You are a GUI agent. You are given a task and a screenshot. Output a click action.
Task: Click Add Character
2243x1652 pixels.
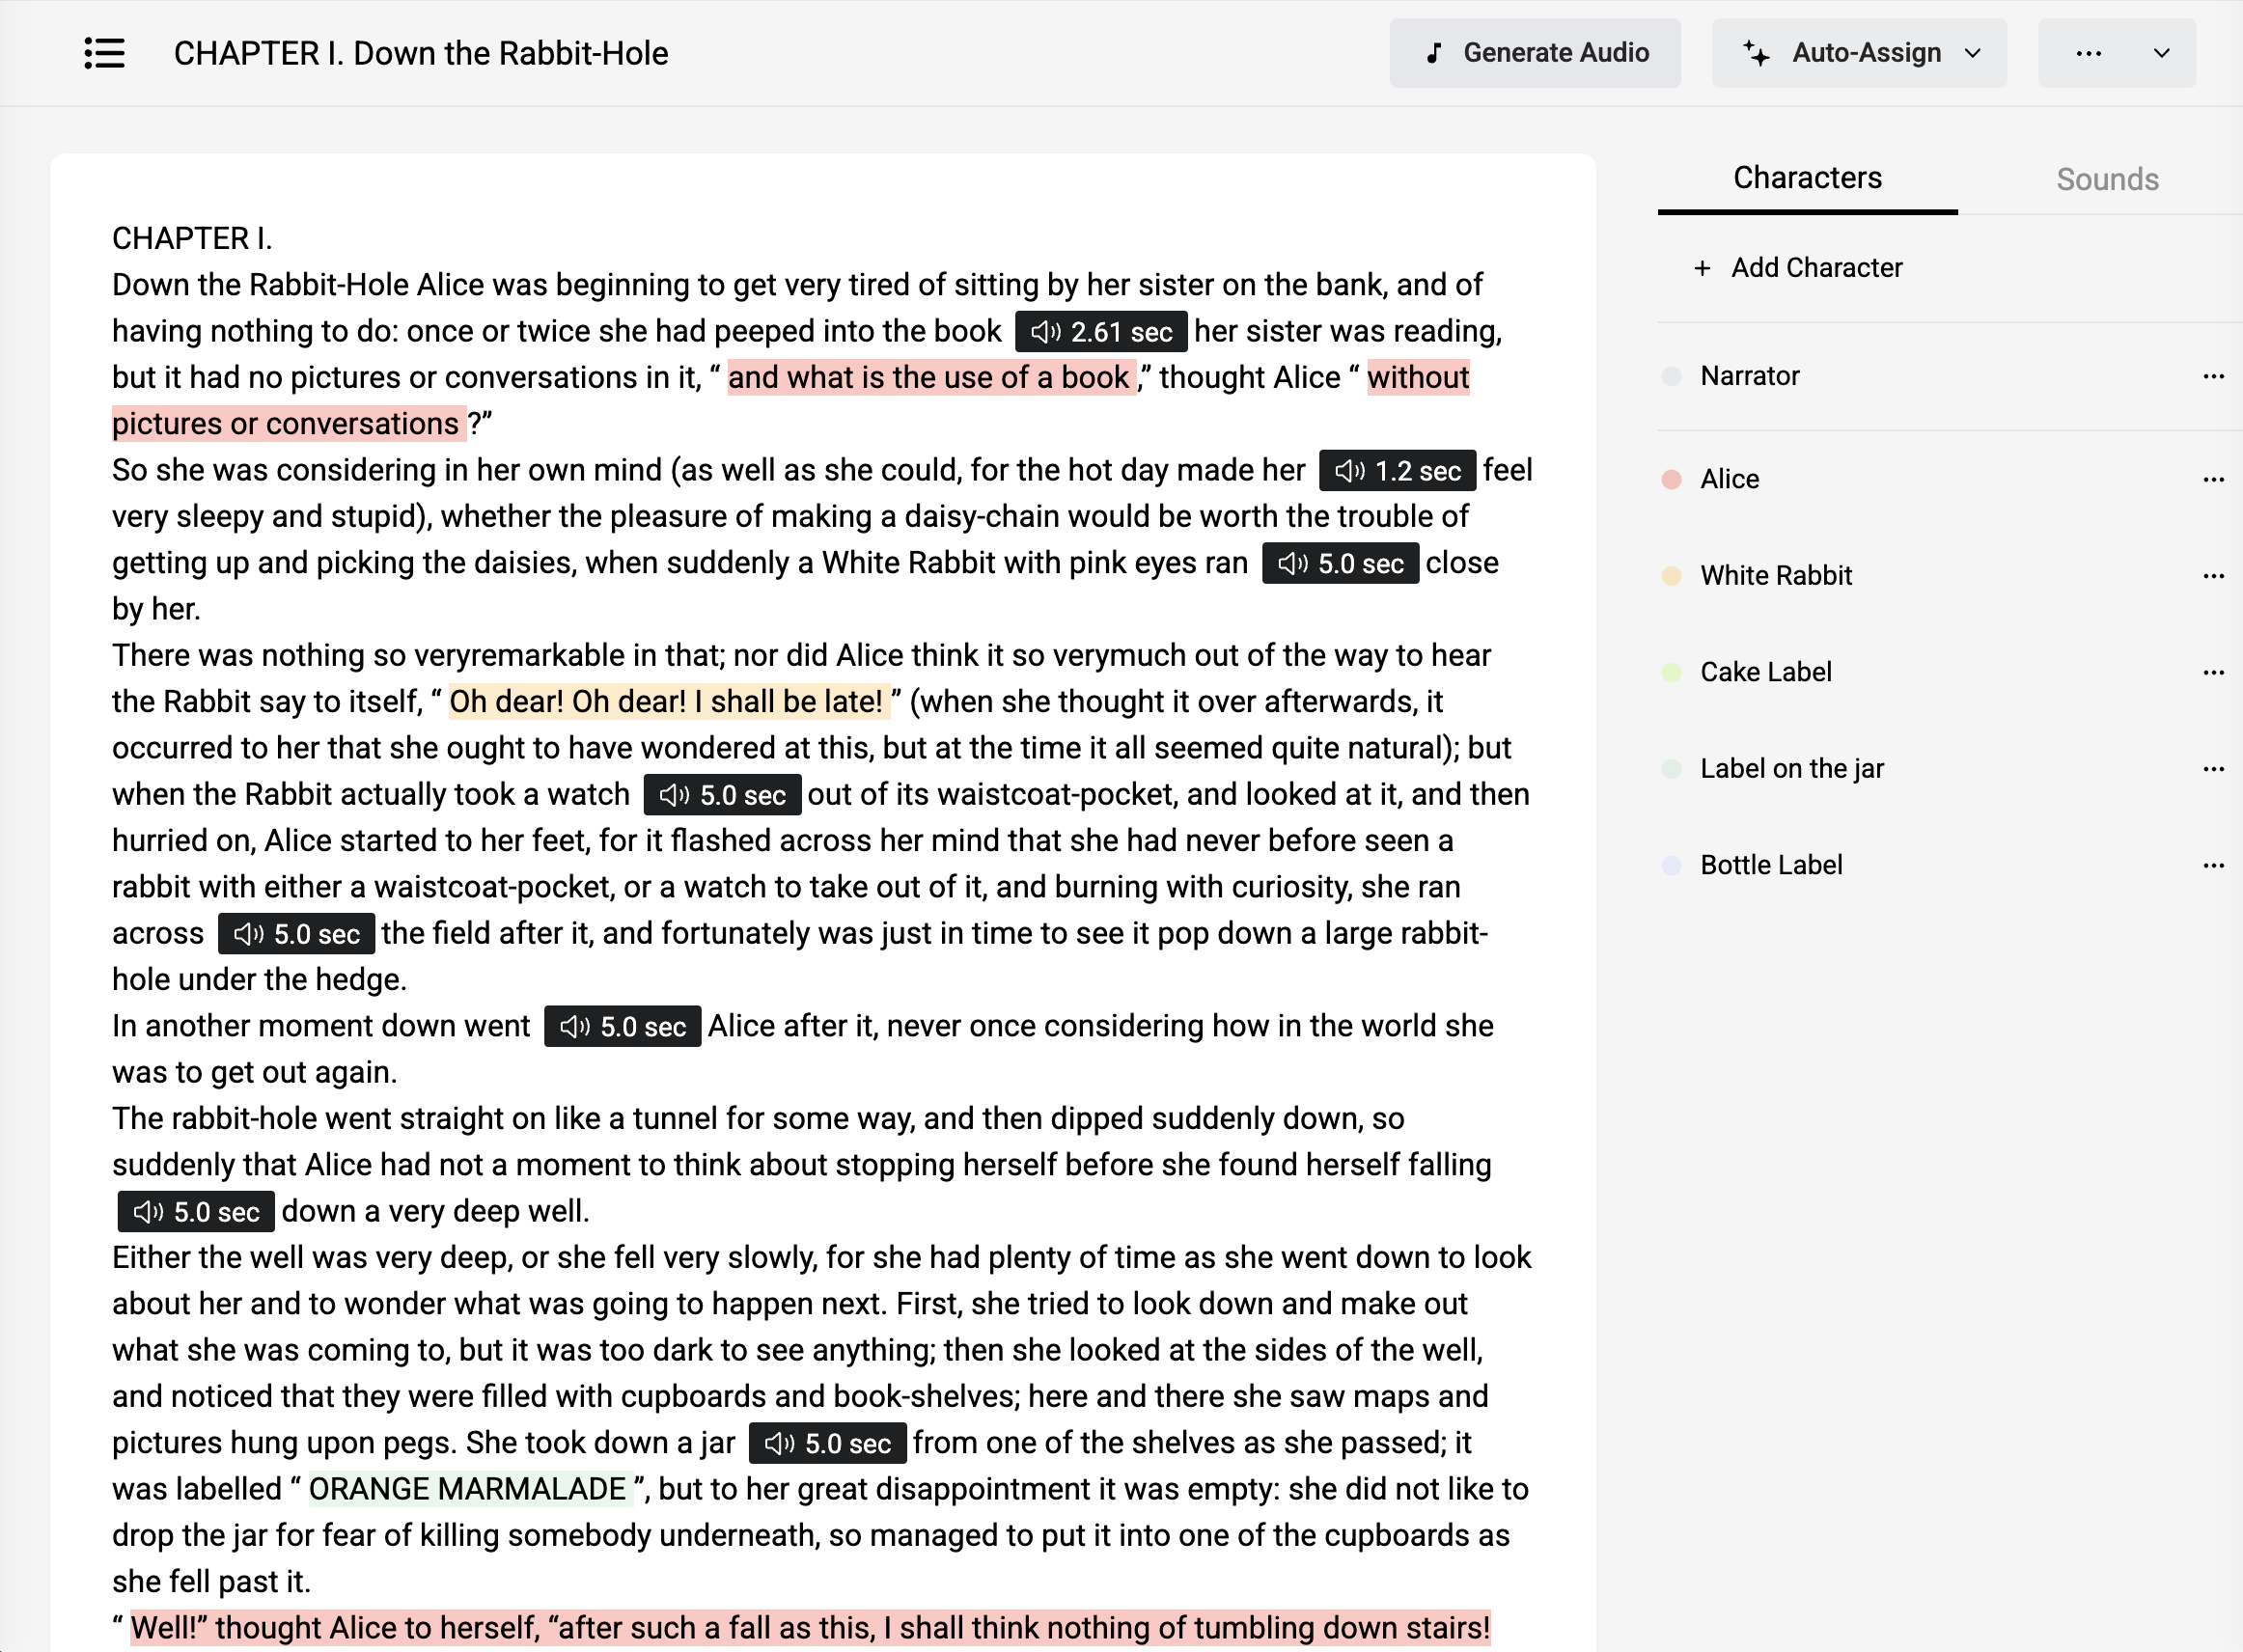[x=1799, y=267]
